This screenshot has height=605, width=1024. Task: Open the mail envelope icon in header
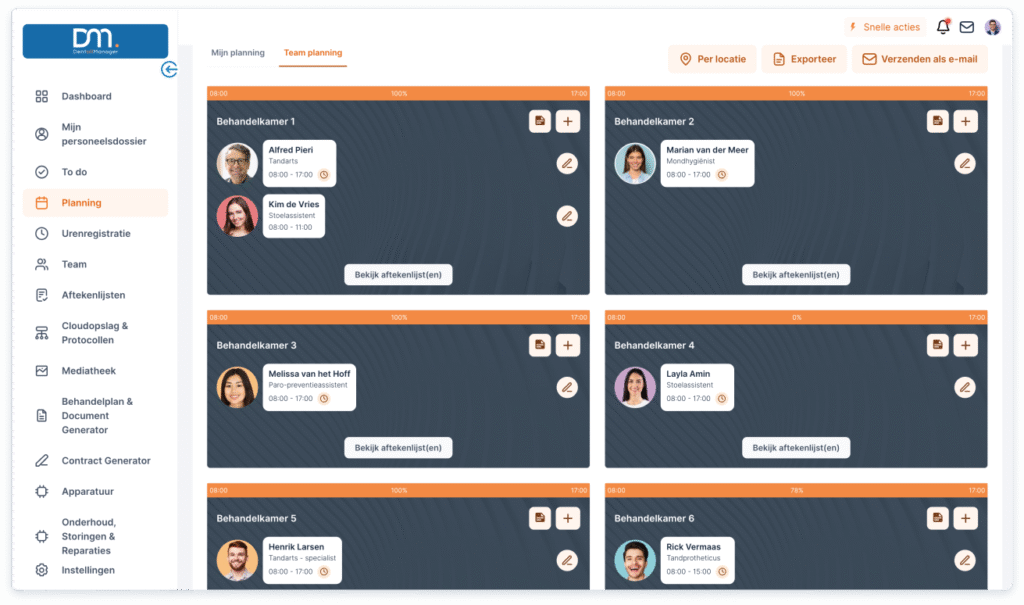[x=967, y=27]
